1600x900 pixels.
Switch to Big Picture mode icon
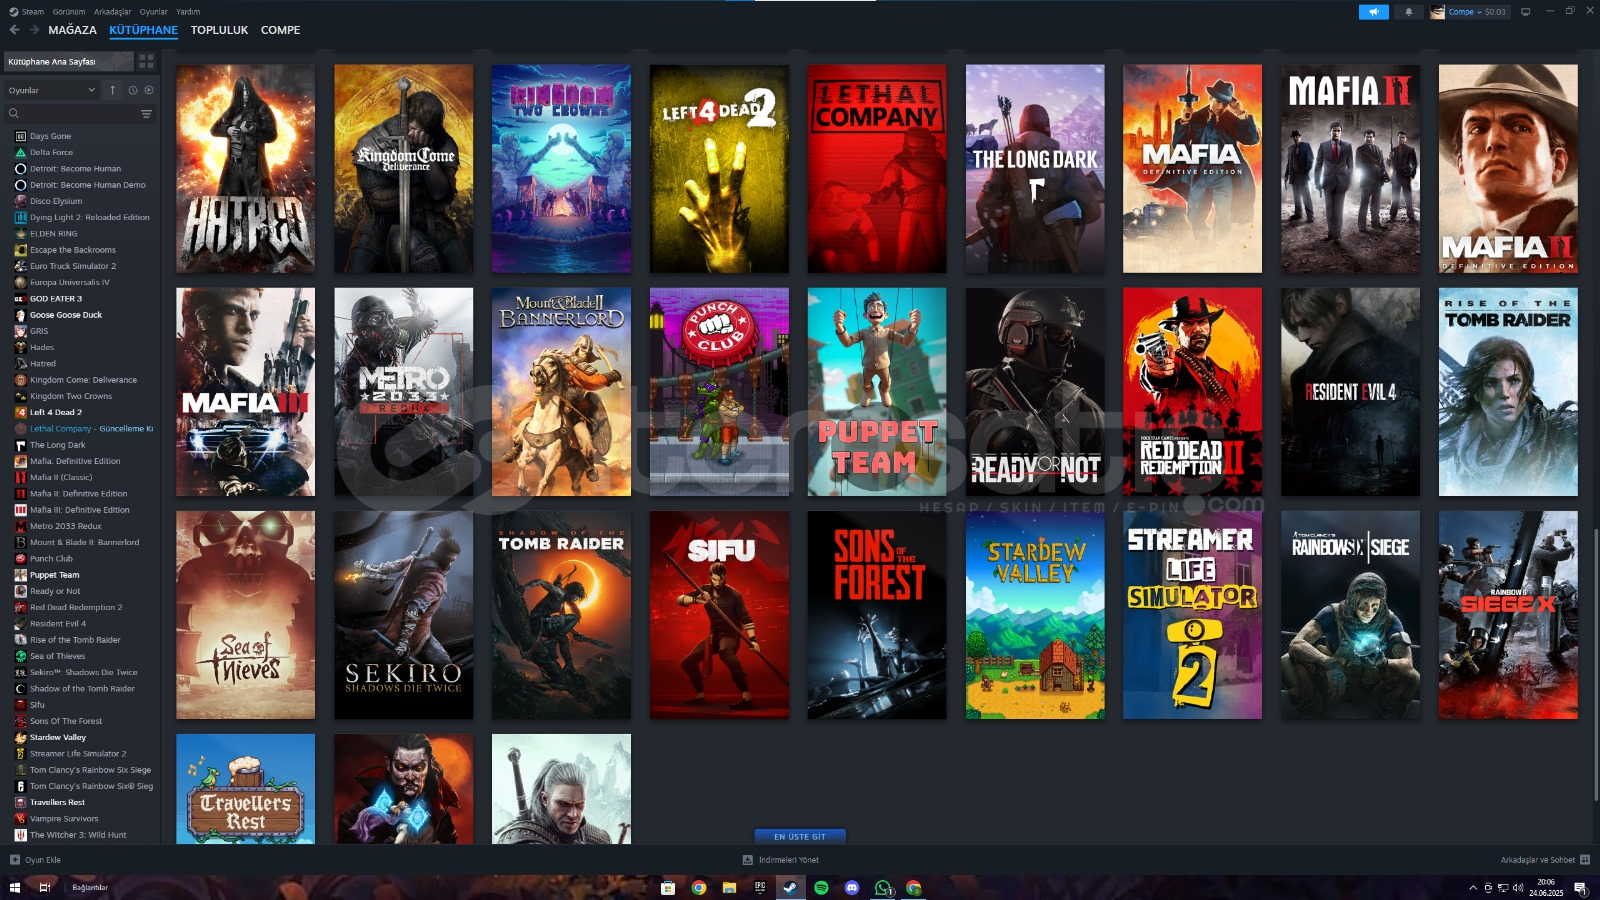point(1525,12)
